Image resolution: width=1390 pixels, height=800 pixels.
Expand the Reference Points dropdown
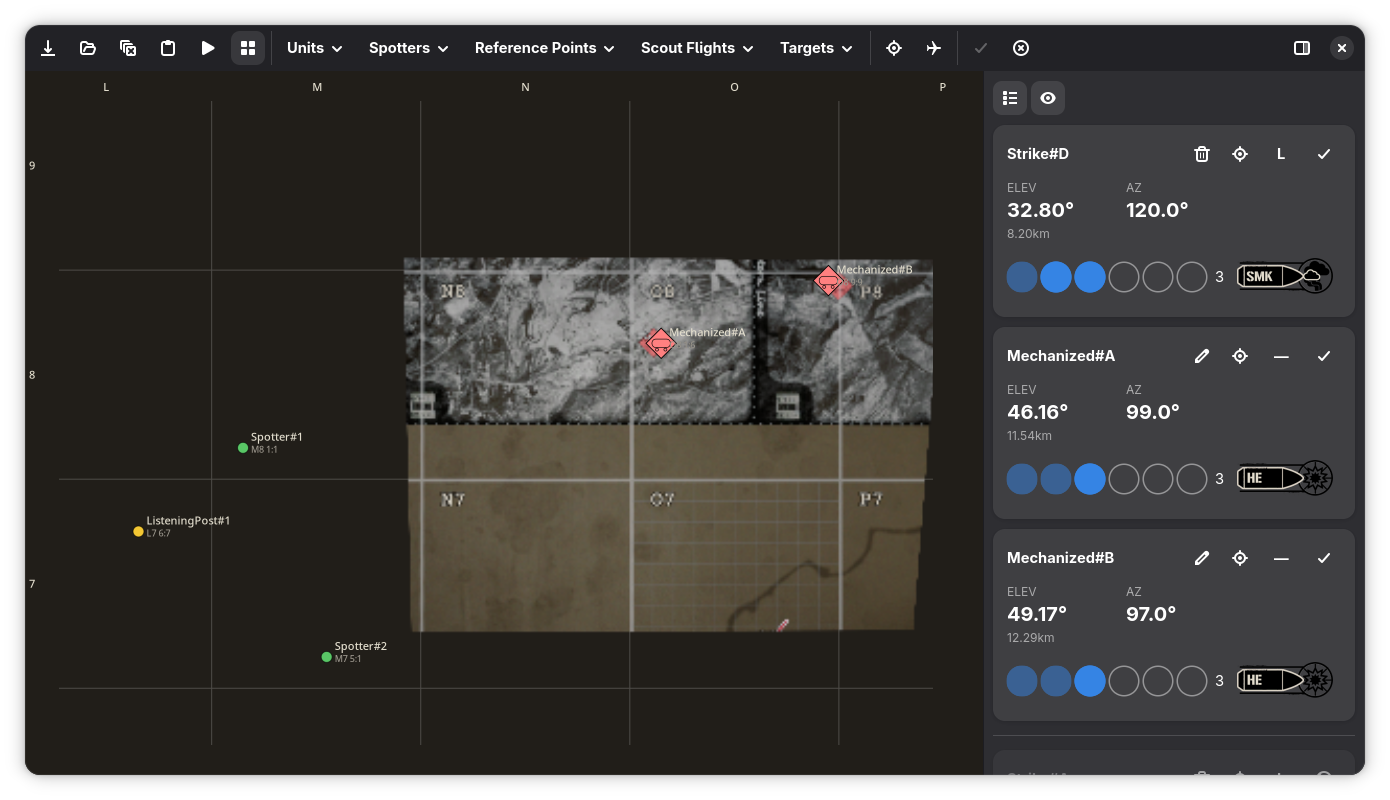[545, 48]
